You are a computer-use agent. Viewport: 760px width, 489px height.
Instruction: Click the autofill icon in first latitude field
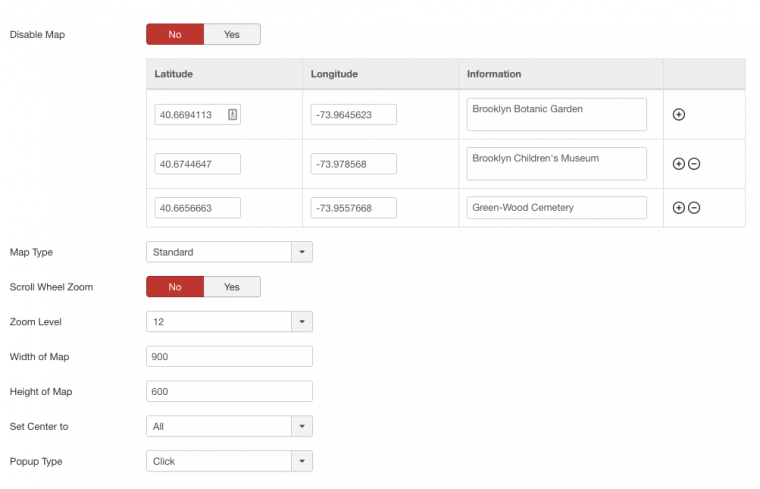pos(232,115)
